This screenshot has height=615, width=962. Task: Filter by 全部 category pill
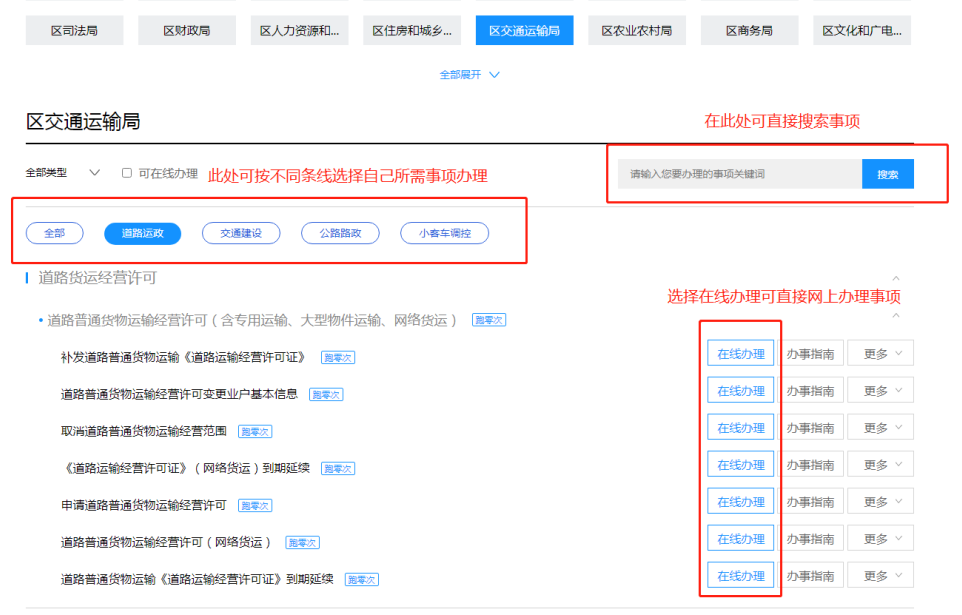tap(54, 233)
